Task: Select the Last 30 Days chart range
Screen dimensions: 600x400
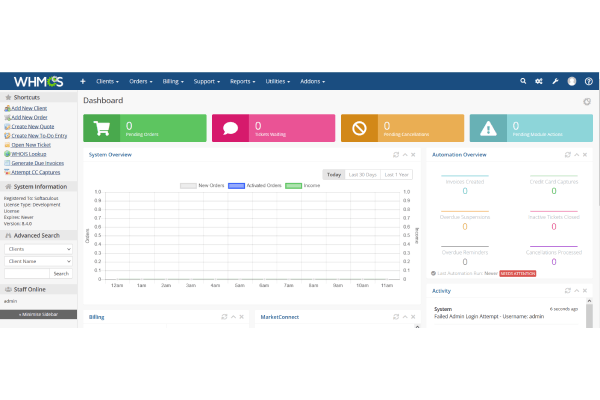Action: [362, 174]
